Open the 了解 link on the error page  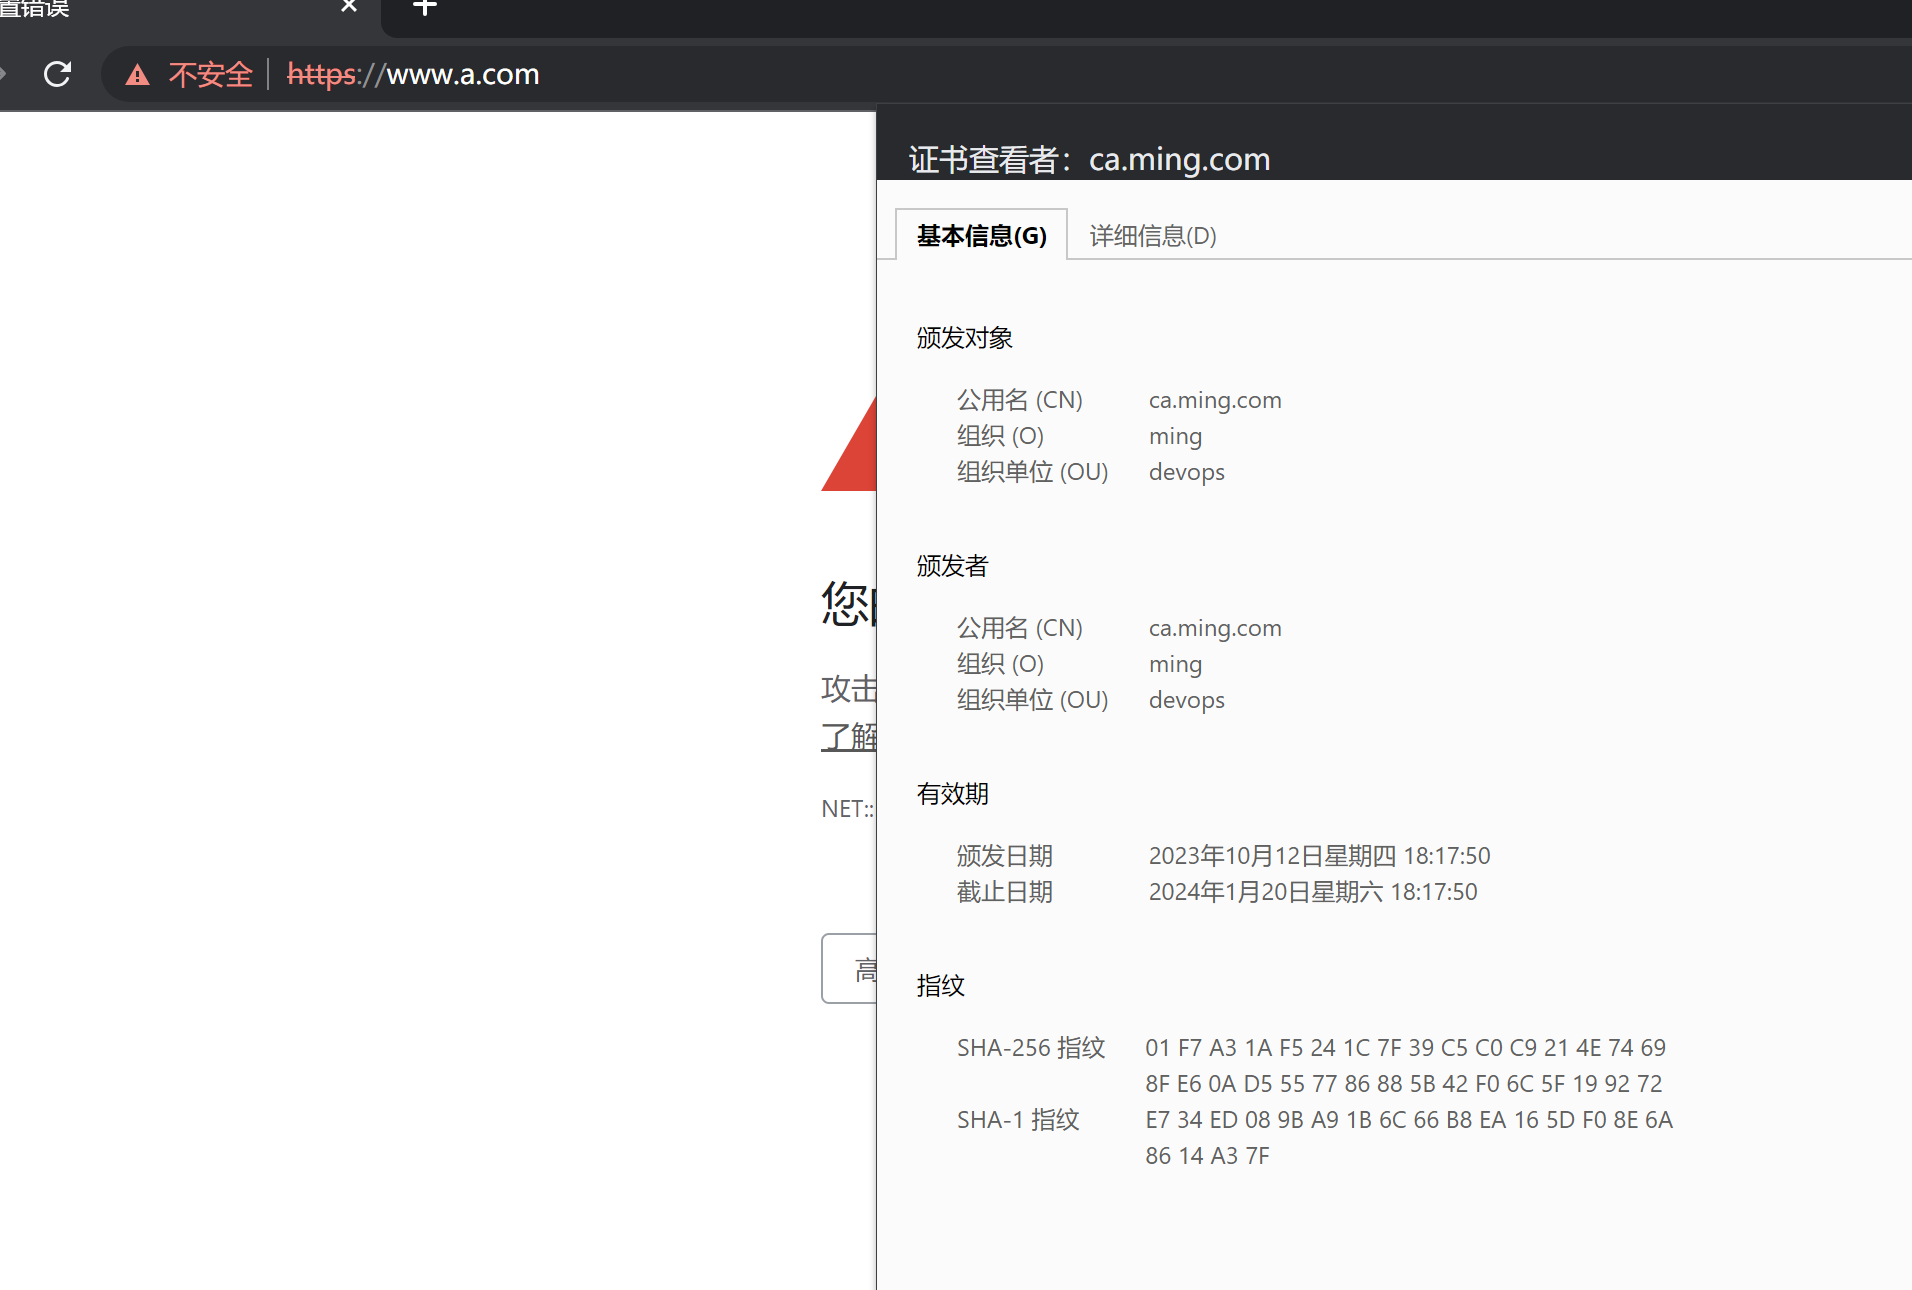849,736
